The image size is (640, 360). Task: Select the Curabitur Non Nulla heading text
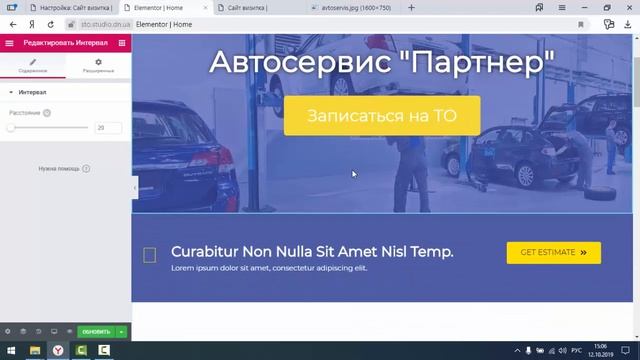(x=312, y=252)
